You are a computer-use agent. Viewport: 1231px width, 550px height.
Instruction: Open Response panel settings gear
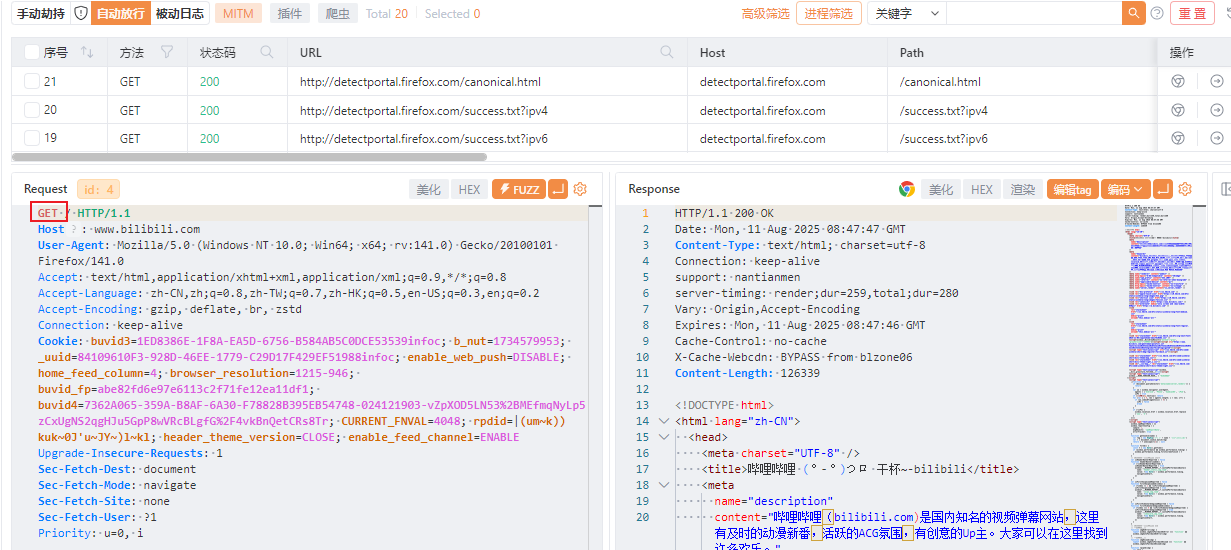coord(1185,189)
